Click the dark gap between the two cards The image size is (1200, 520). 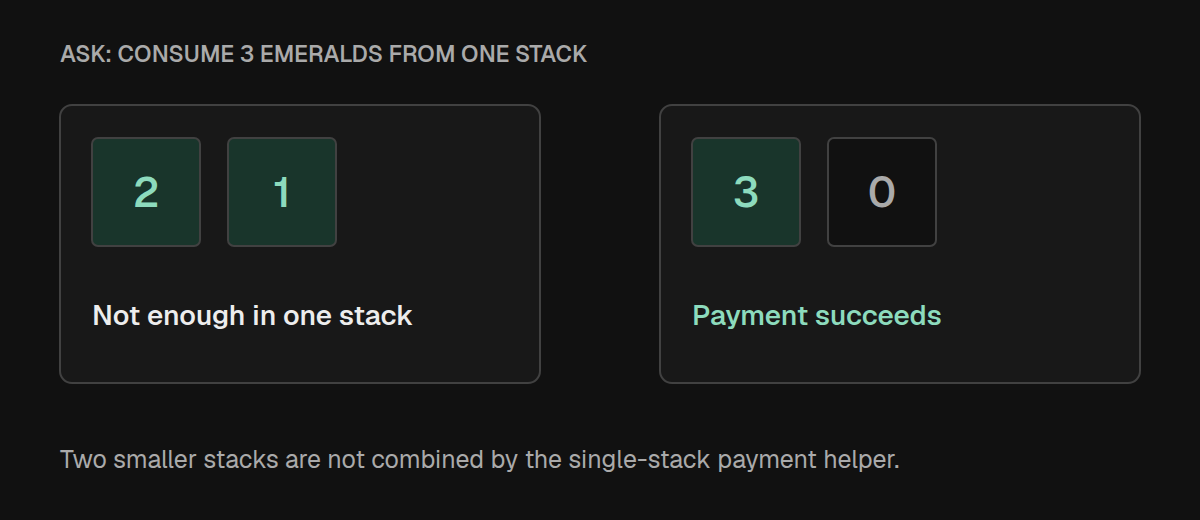600,244
